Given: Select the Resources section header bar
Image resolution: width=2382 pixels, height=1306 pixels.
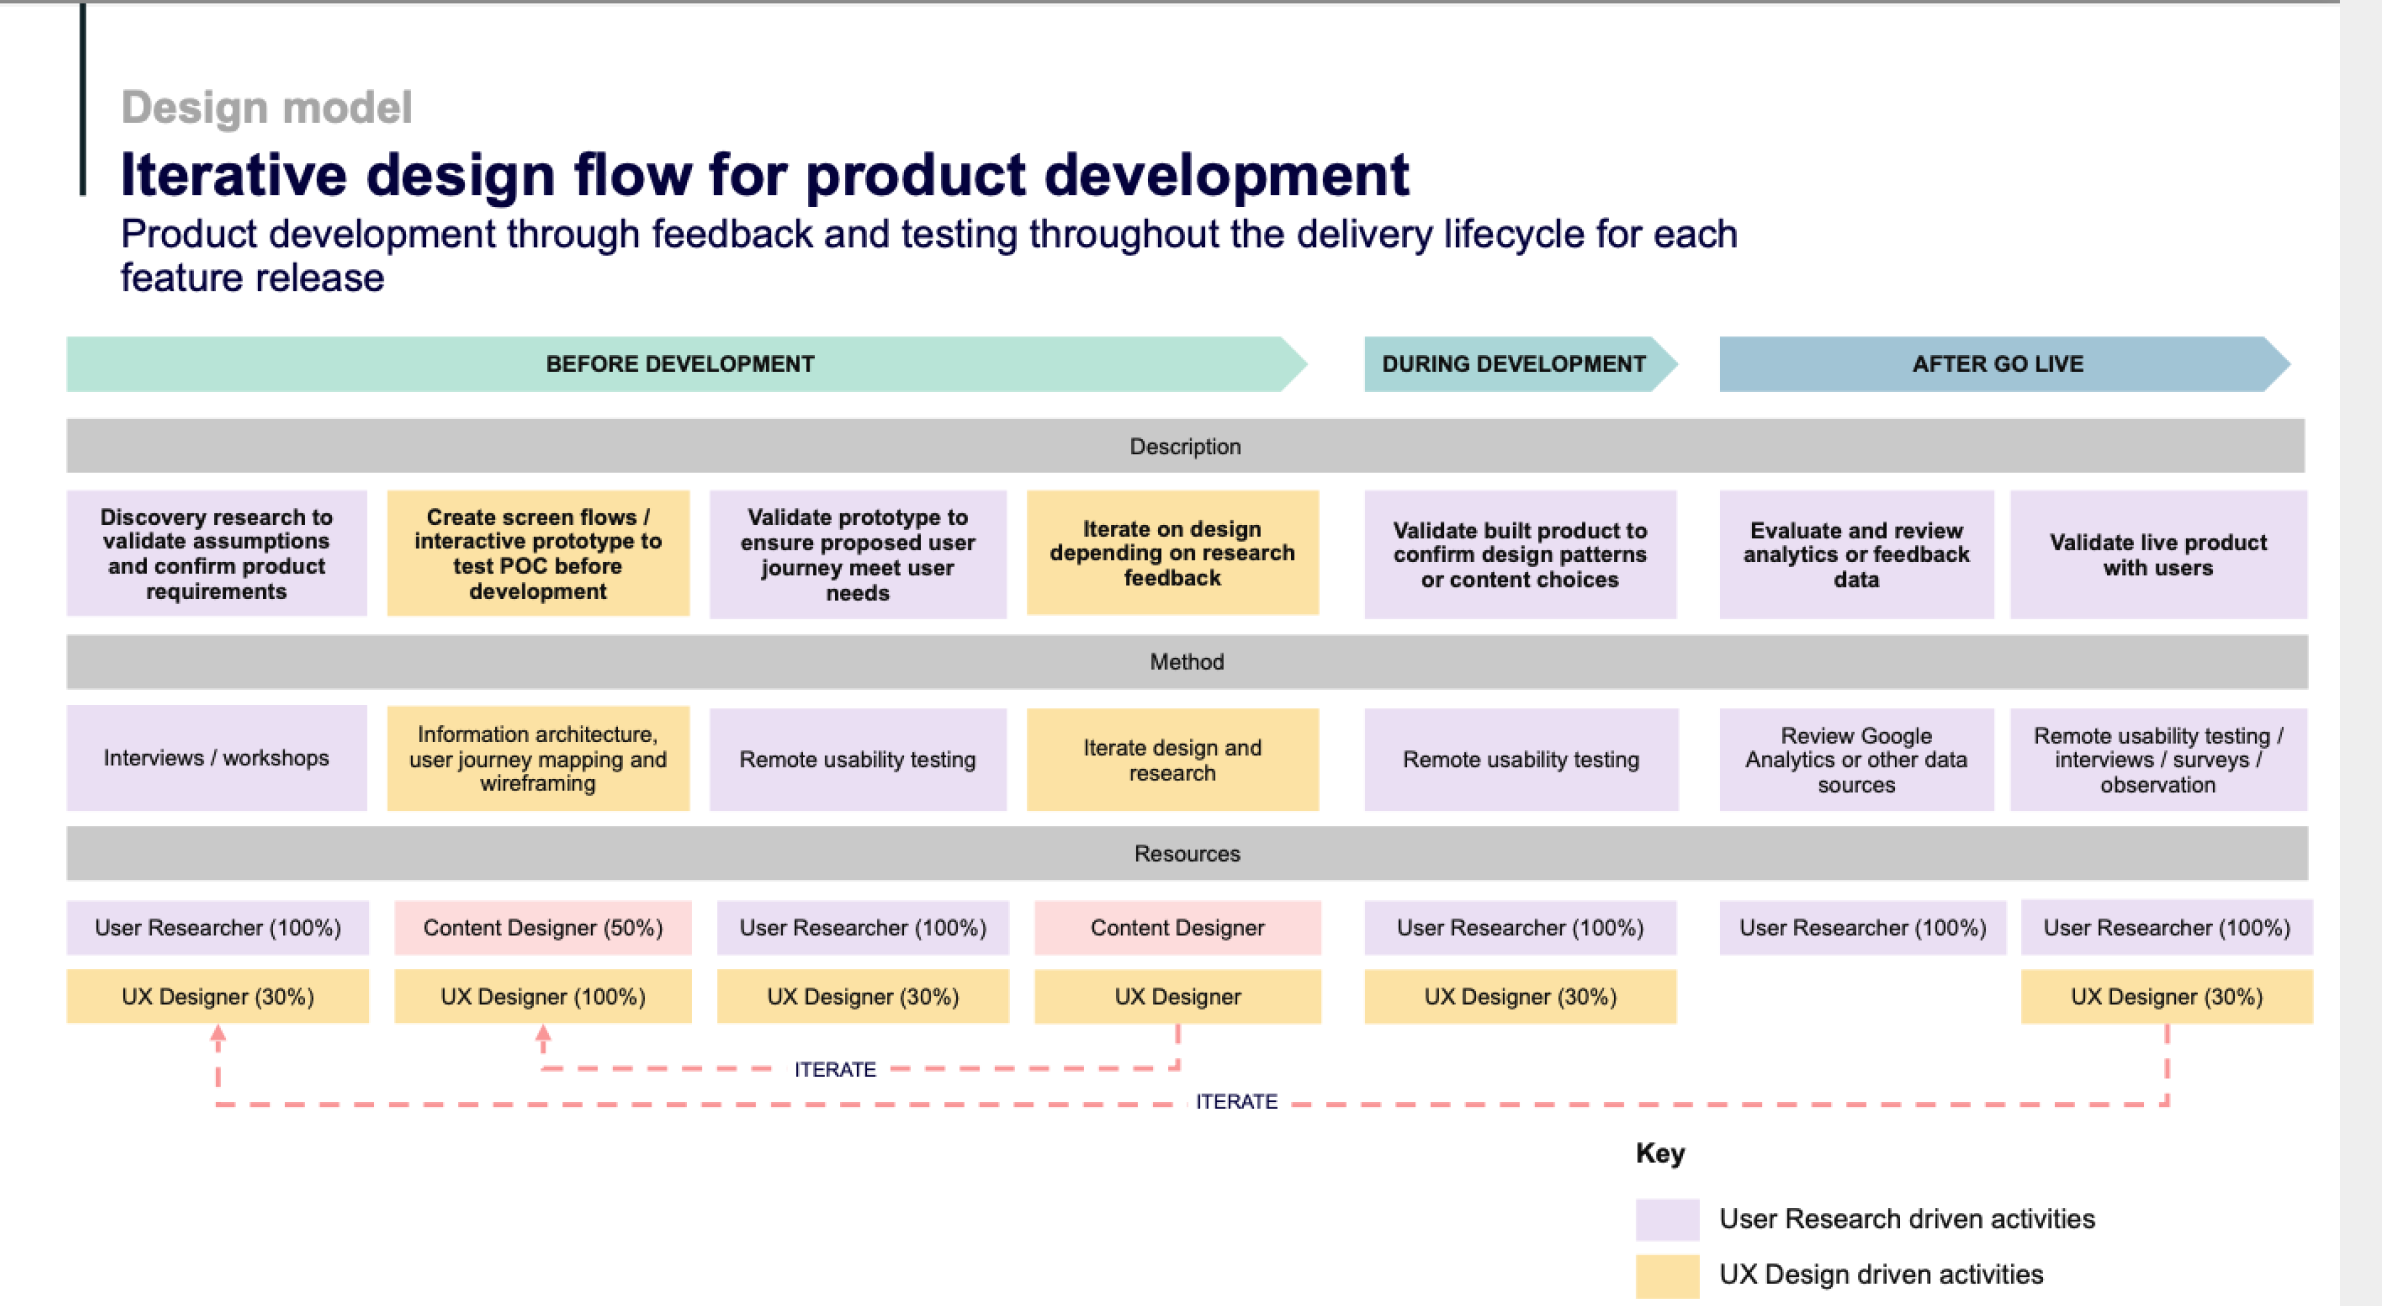Looking at the screenshot, I should 1187,854.
